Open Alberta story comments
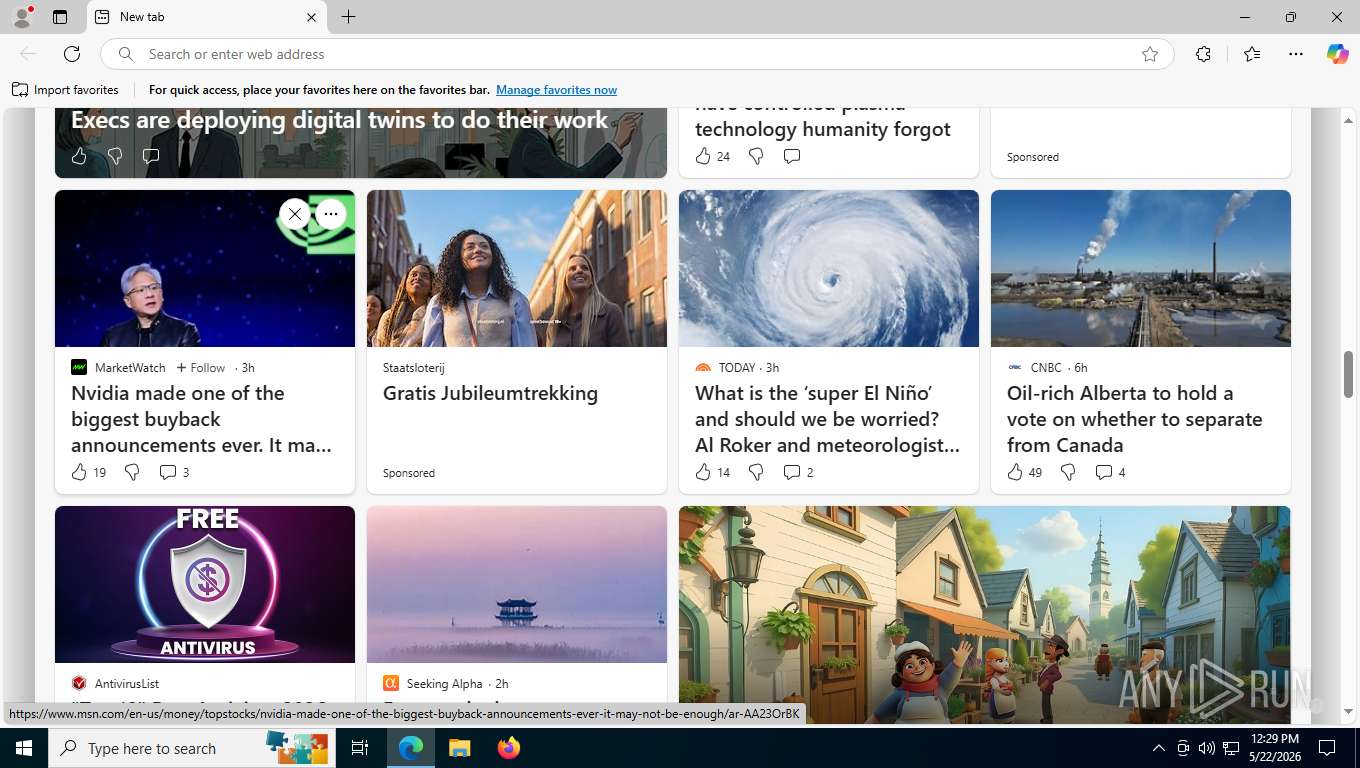Image resolution: width=1360 pixels, height=768 pixels. [x=1110, y=472]
